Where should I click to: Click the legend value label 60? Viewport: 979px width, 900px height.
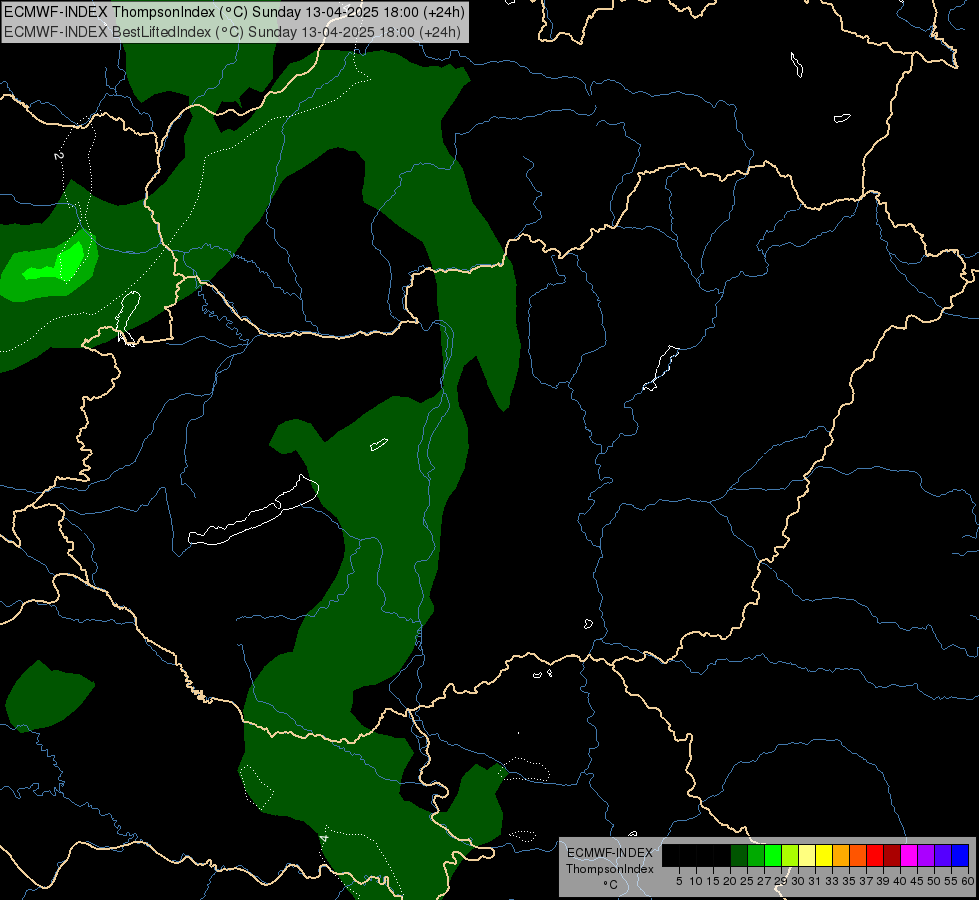point(967,881)
